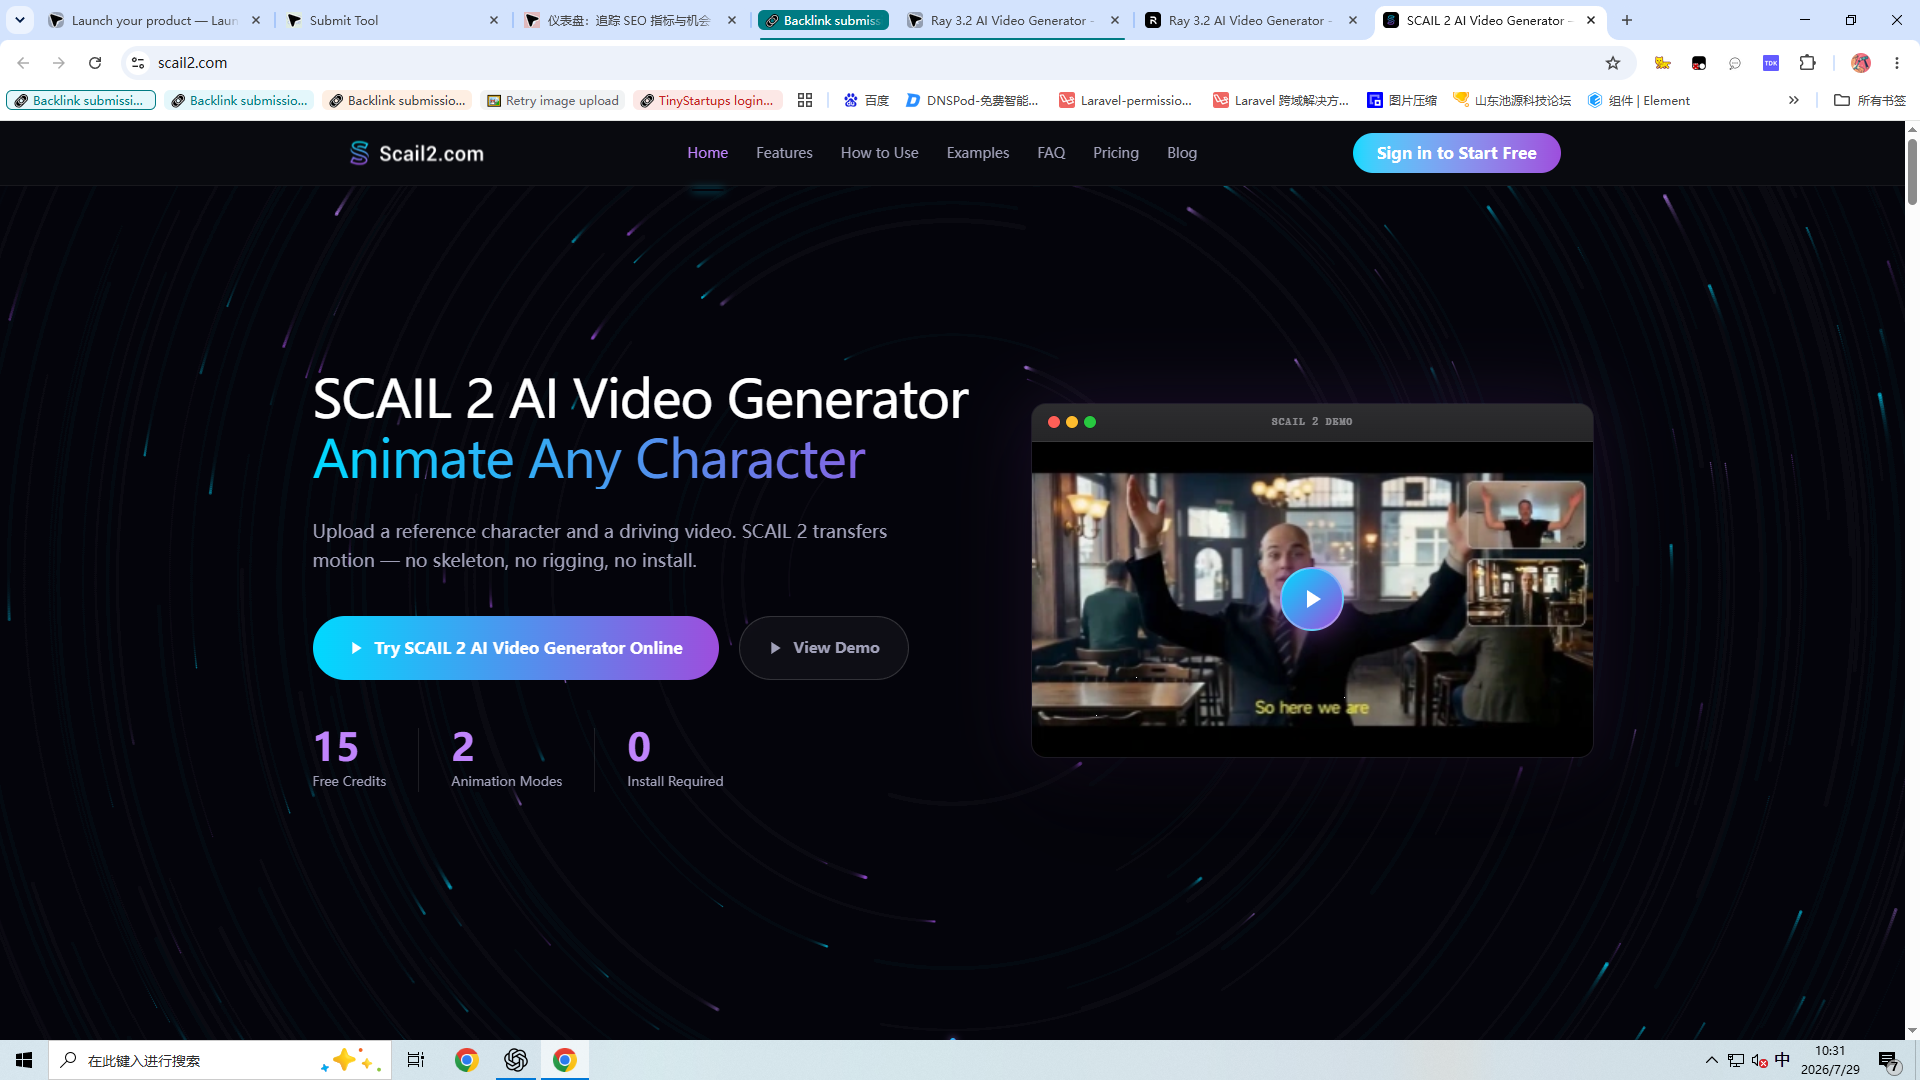Play the SCAIL 2 demo video
This screenshot has height=1080, width=1920.
1312,599
